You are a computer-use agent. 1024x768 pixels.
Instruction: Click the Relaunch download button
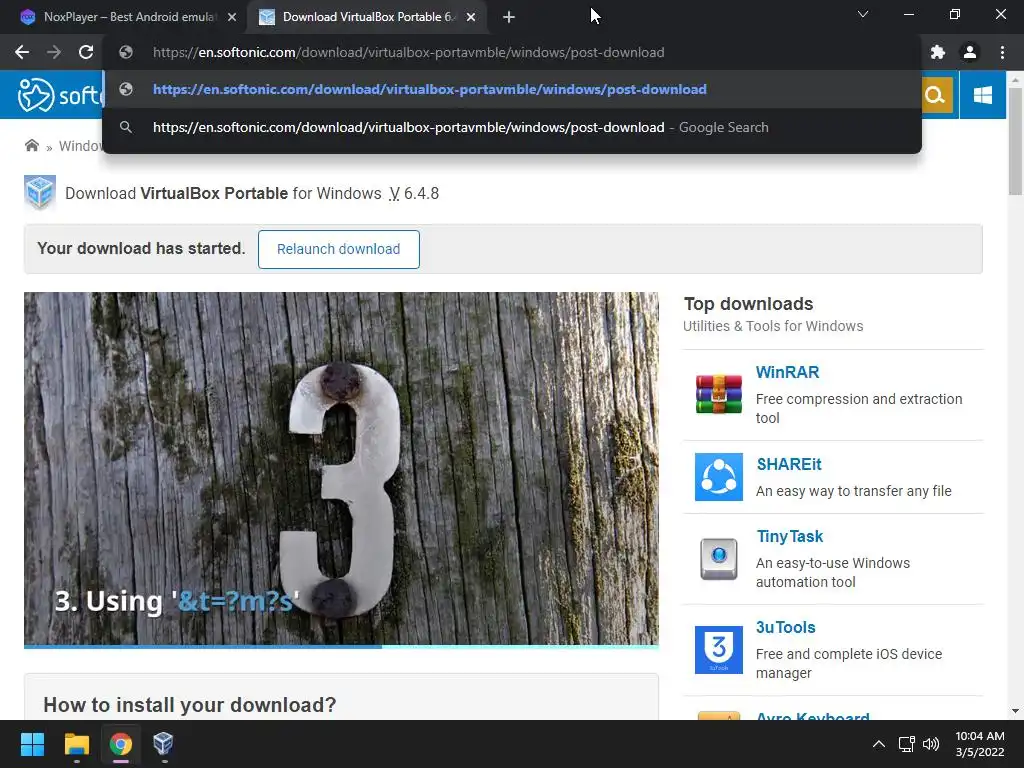pyautogui.click(x=338, y=249)
